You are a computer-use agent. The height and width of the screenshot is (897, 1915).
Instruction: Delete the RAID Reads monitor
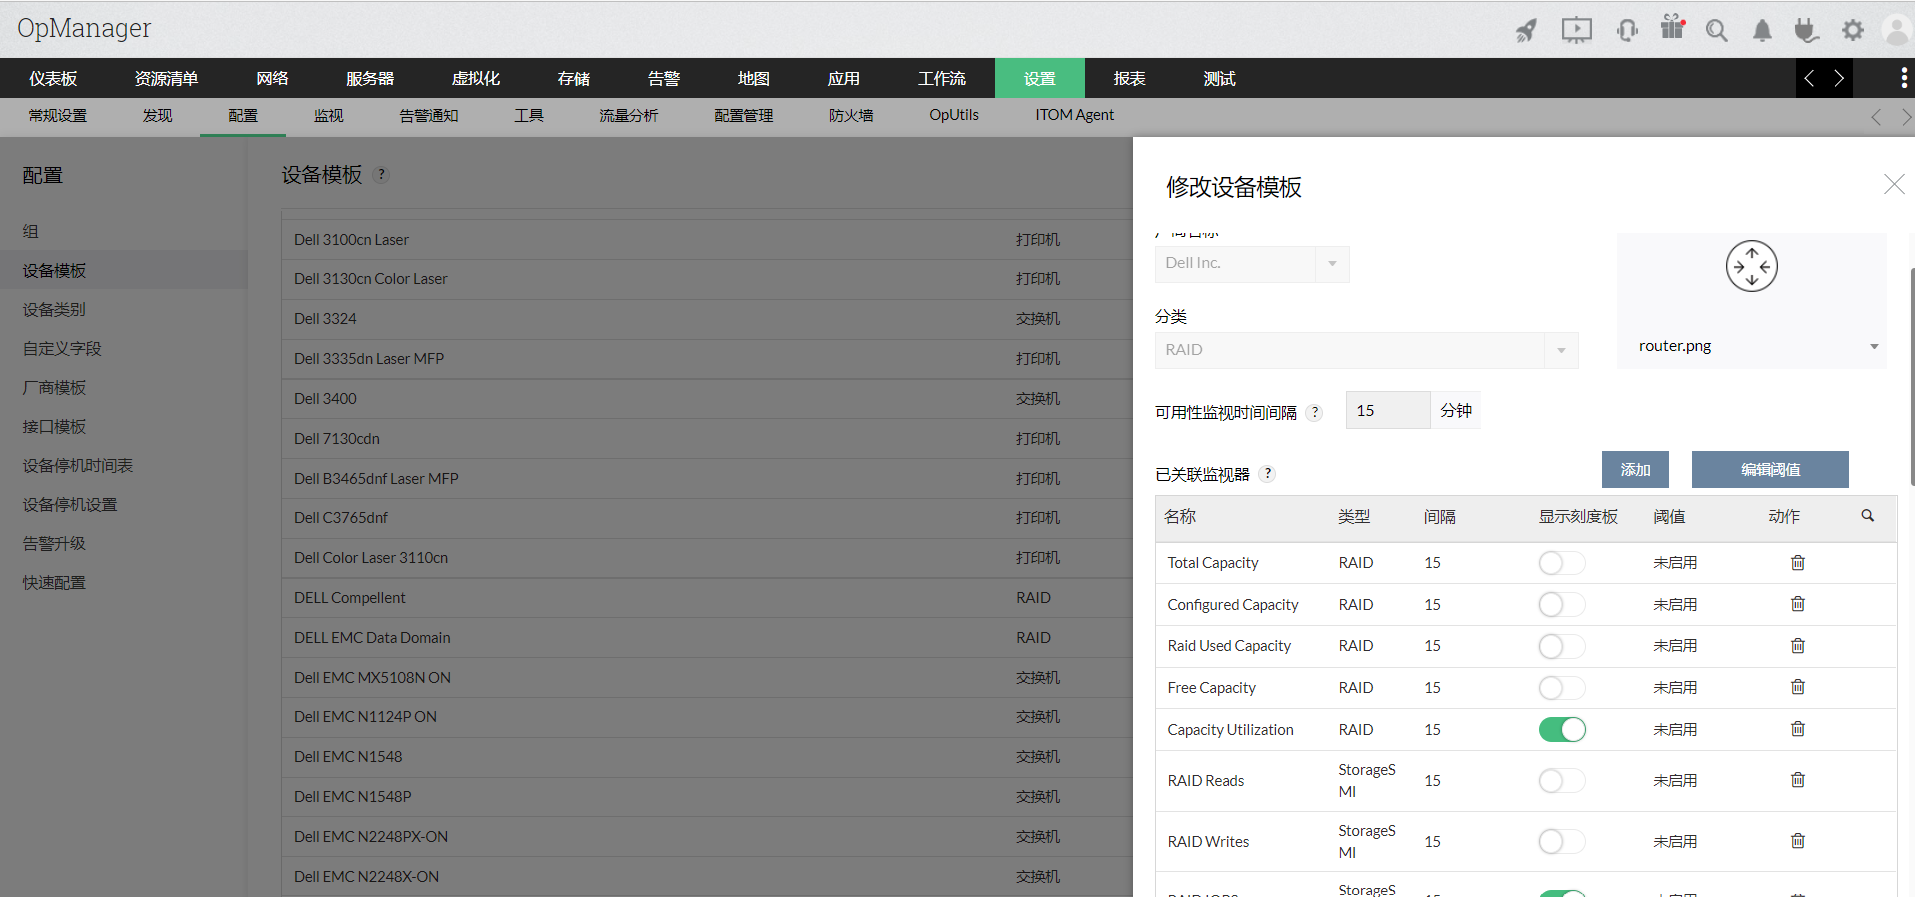pos(1798,780)
